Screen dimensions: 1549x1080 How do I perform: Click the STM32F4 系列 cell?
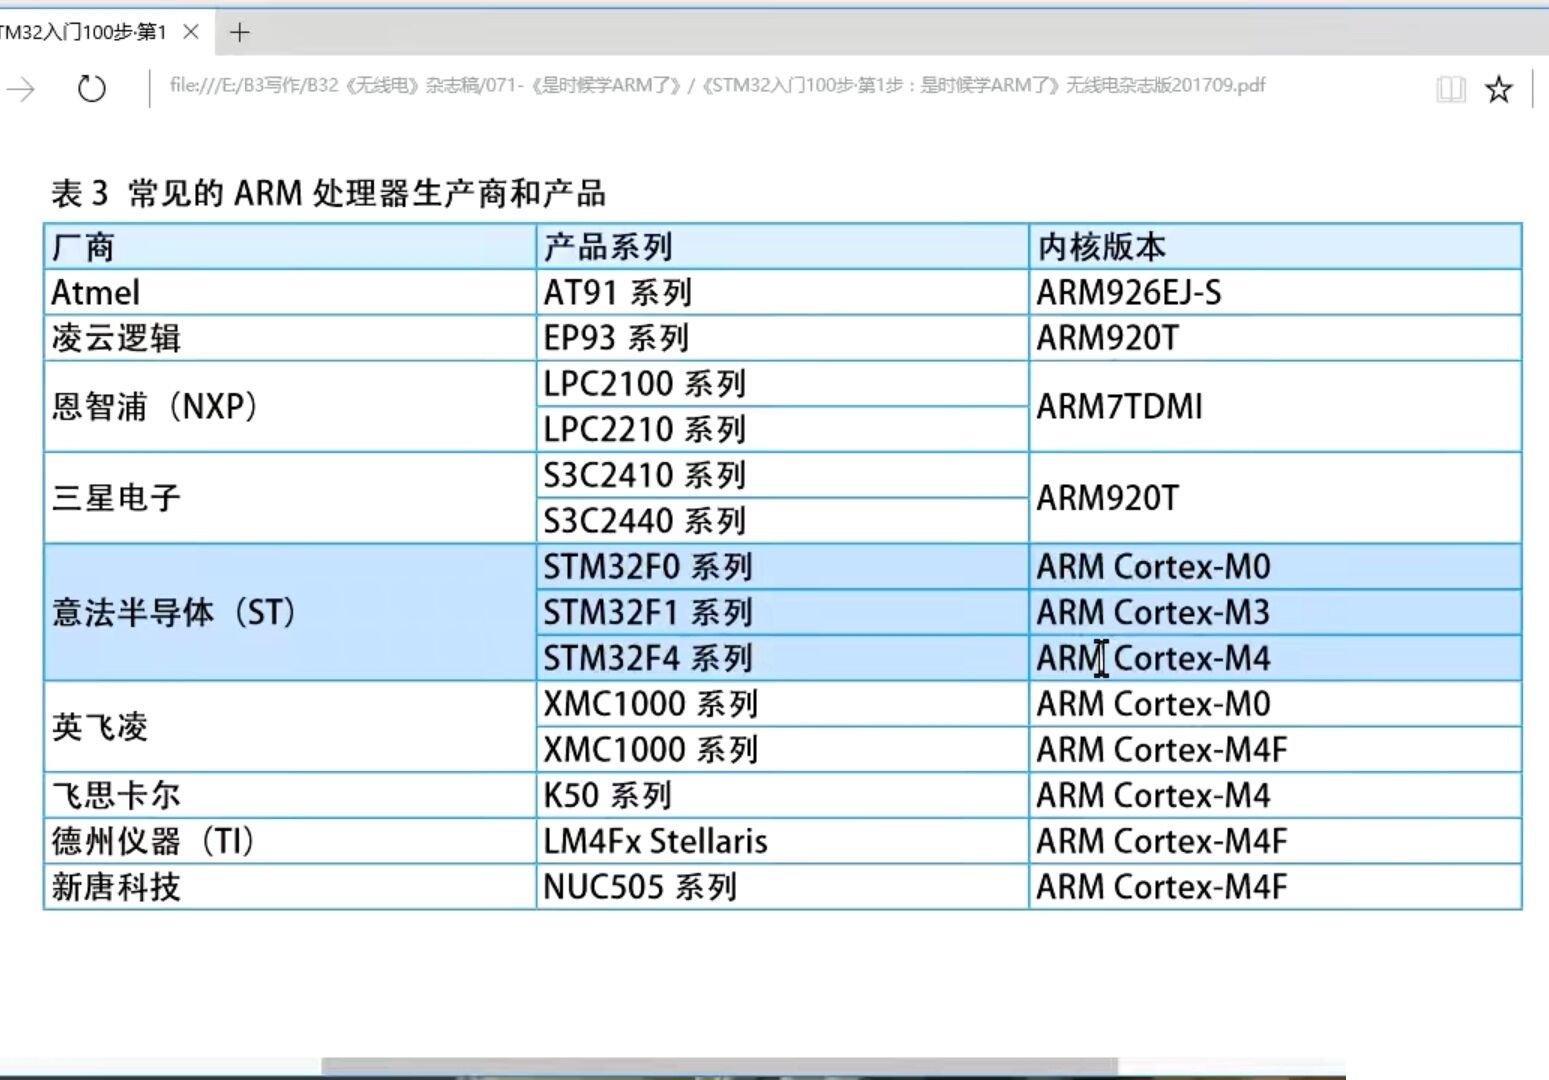[x=782, y=658]
